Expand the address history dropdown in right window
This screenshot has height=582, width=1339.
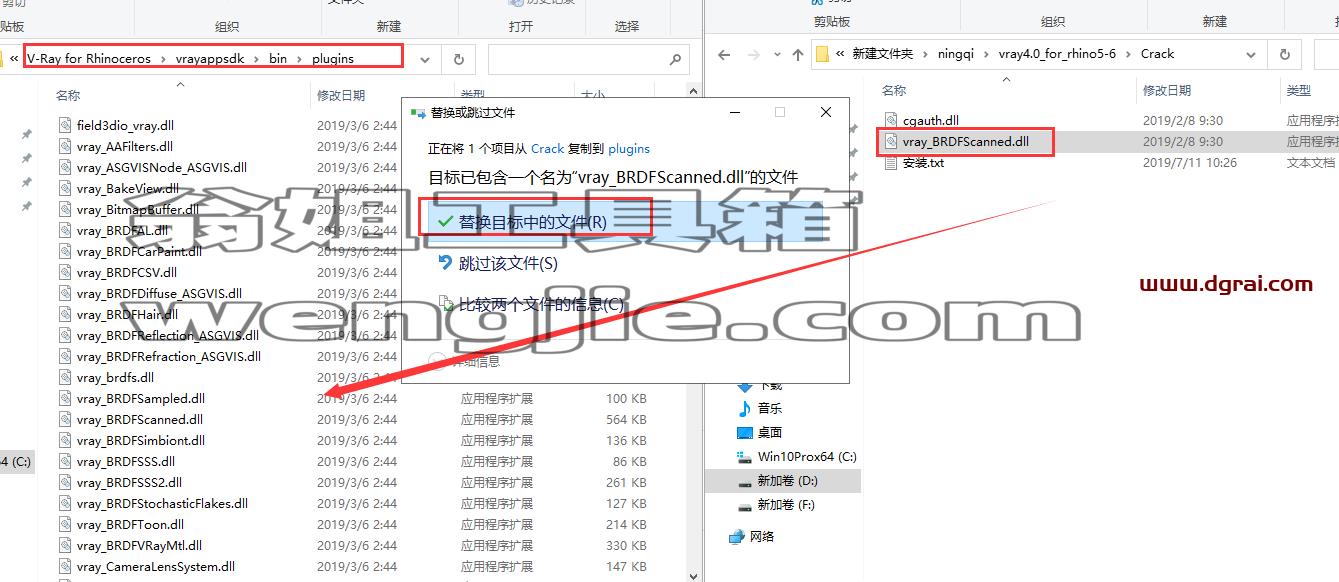(x=1252, y=55)
